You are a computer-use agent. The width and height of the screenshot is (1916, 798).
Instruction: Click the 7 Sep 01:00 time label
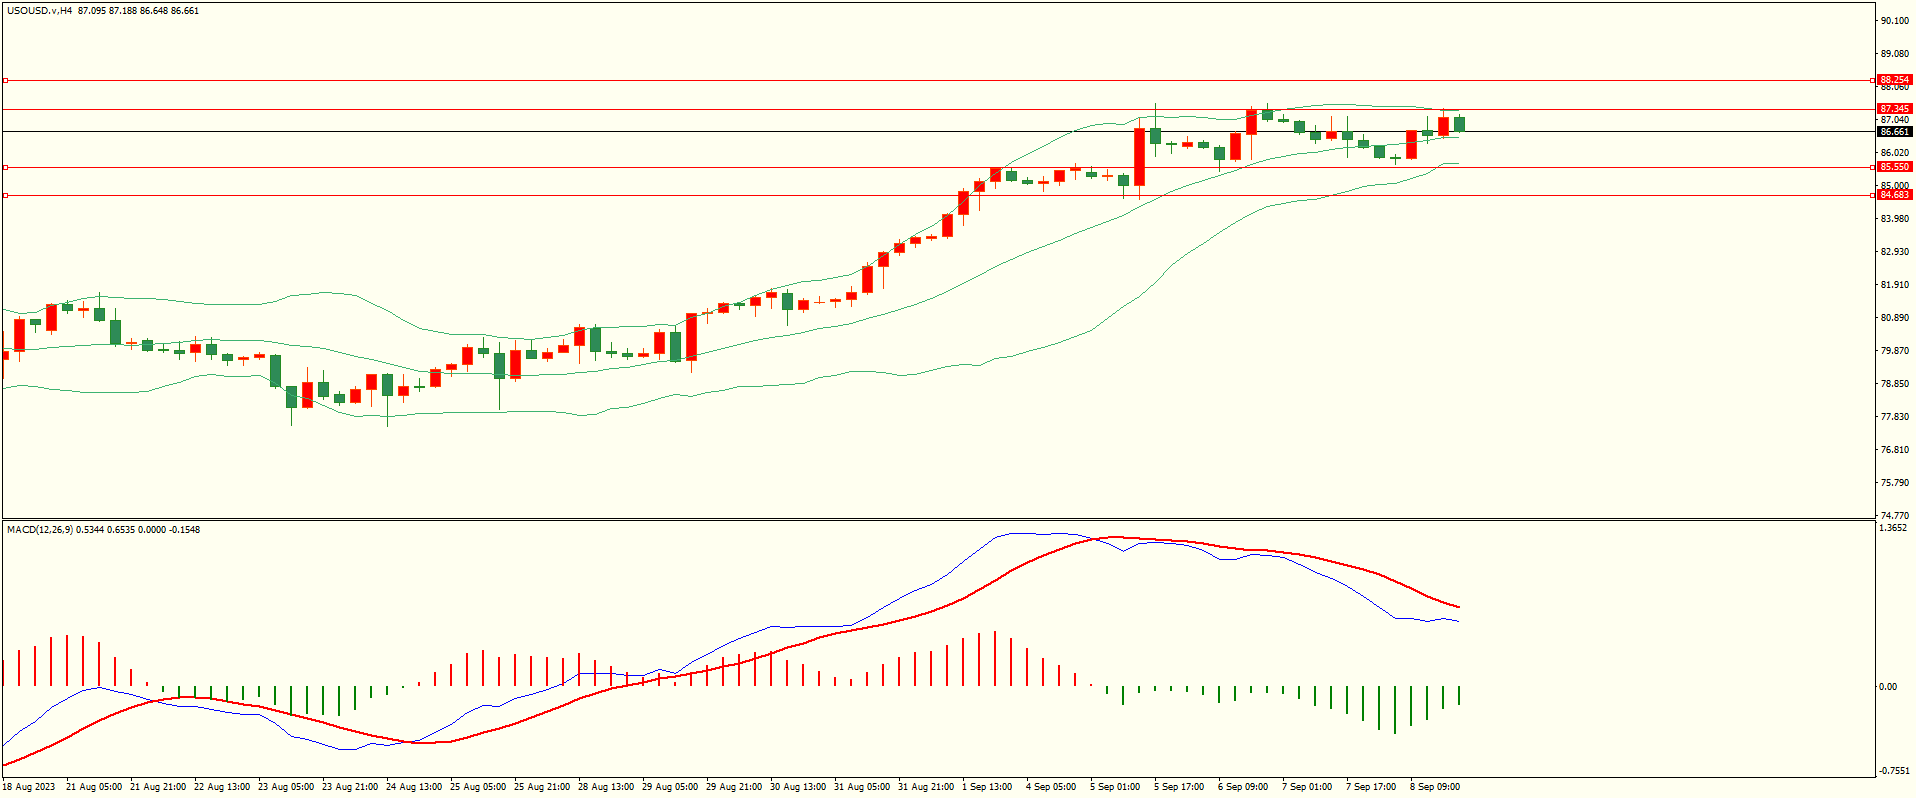tap(1307, 787)
